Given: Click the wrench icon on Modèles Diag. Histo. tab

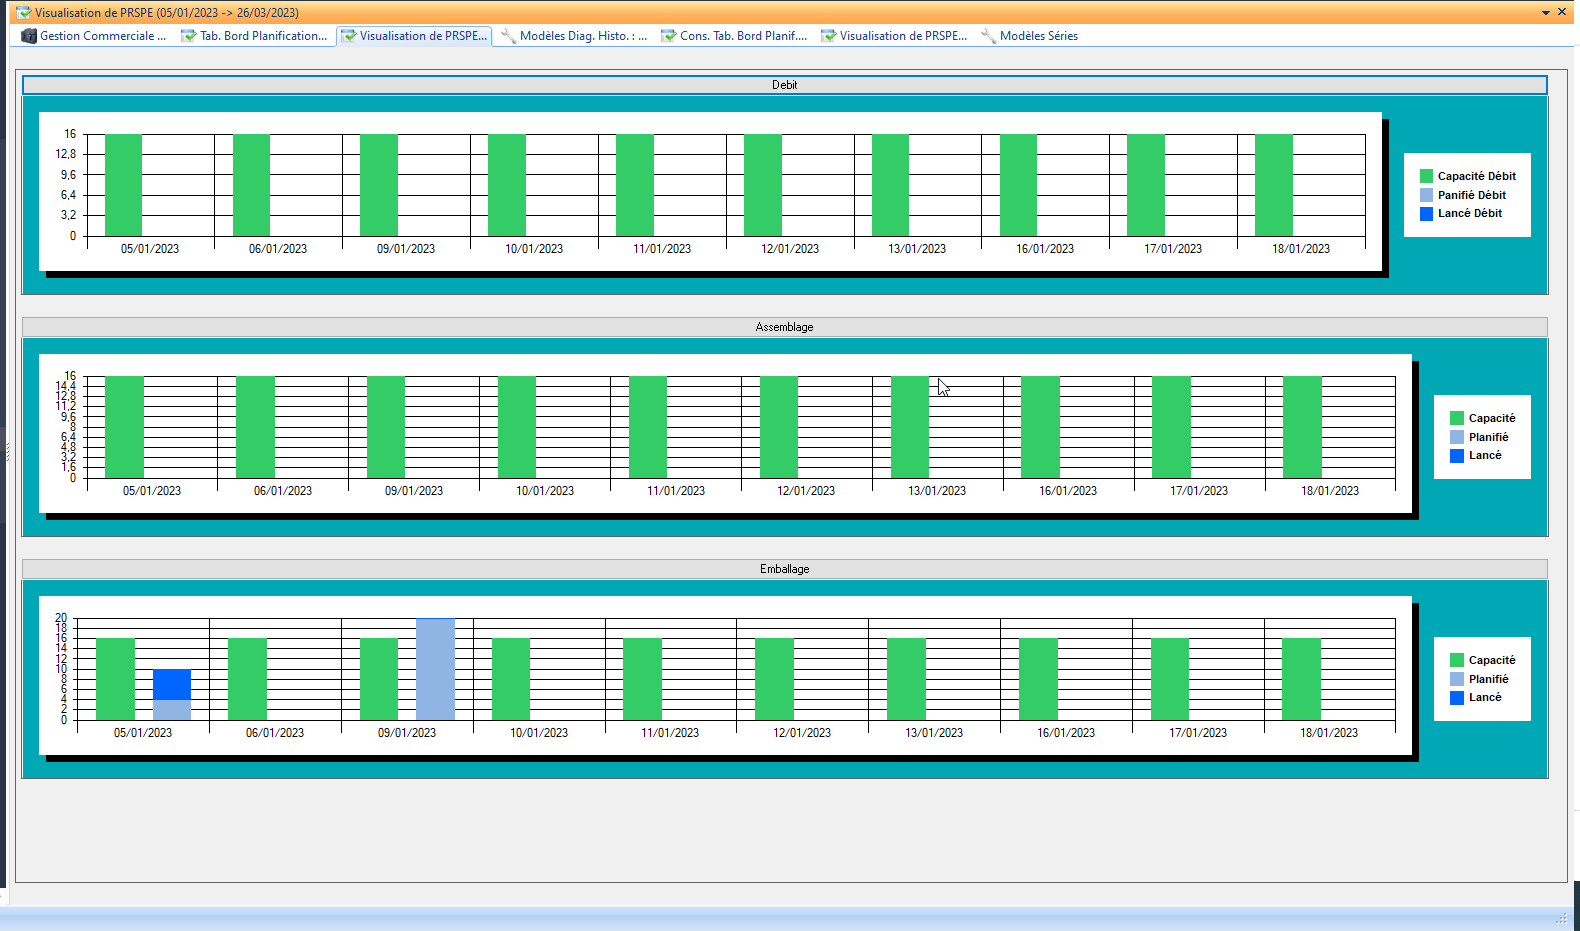Looking at the screenshot, I should [x=508, y=36].
